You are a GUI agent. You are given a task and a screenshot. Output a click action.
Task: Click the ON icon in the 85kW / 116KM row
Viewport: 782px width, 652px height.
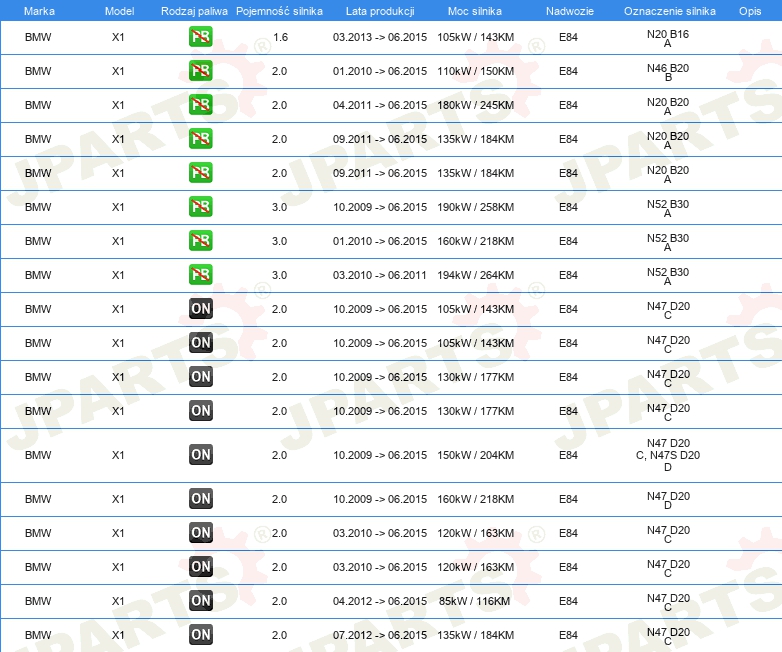pos(200,601)
